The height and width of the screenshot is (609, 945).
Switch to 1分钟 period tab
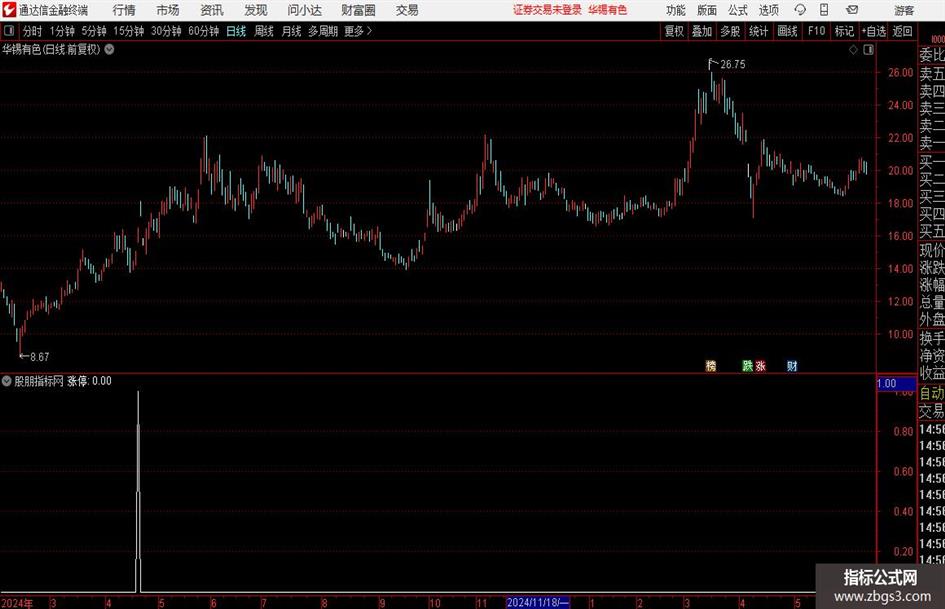(x=62, y=31)
